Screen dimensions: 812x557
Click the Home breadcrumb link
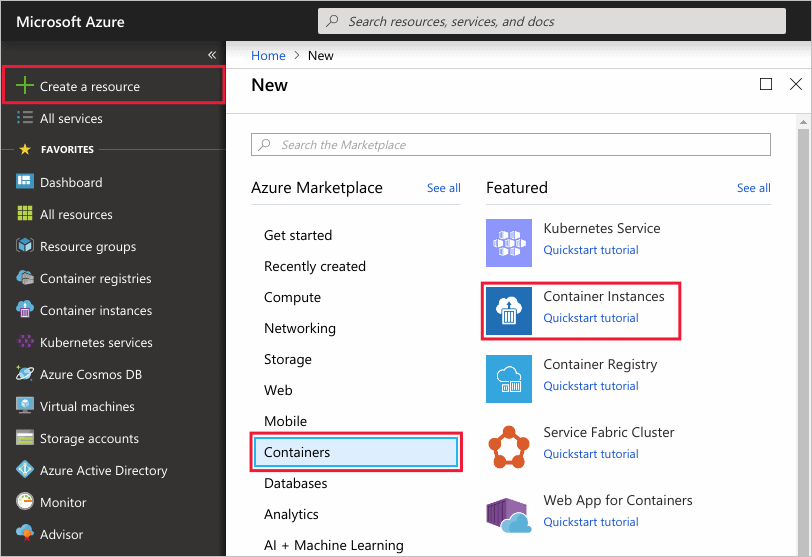[x=268, y=56]
